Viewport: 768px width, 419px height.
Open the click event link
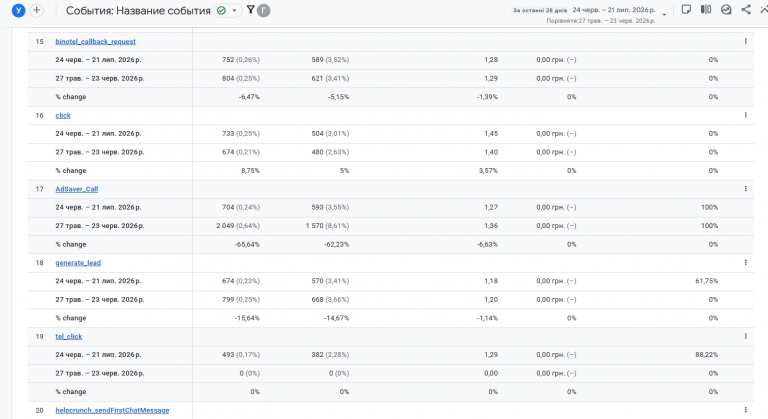pos(63,115)
